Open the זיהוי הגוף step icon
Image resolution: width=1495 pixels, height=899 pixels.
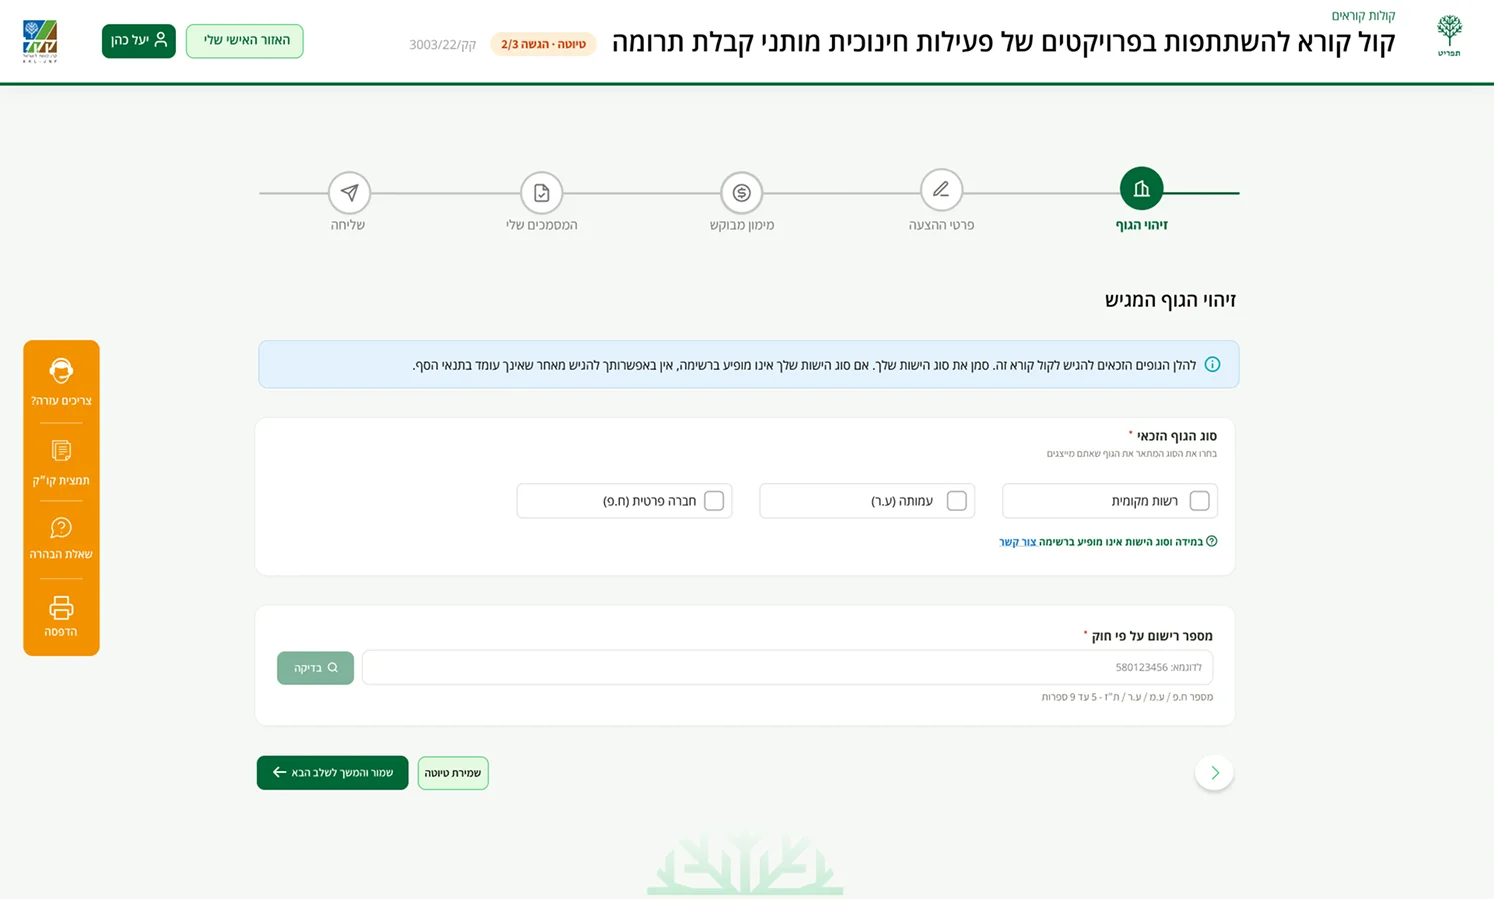[x=1141, y=188]
